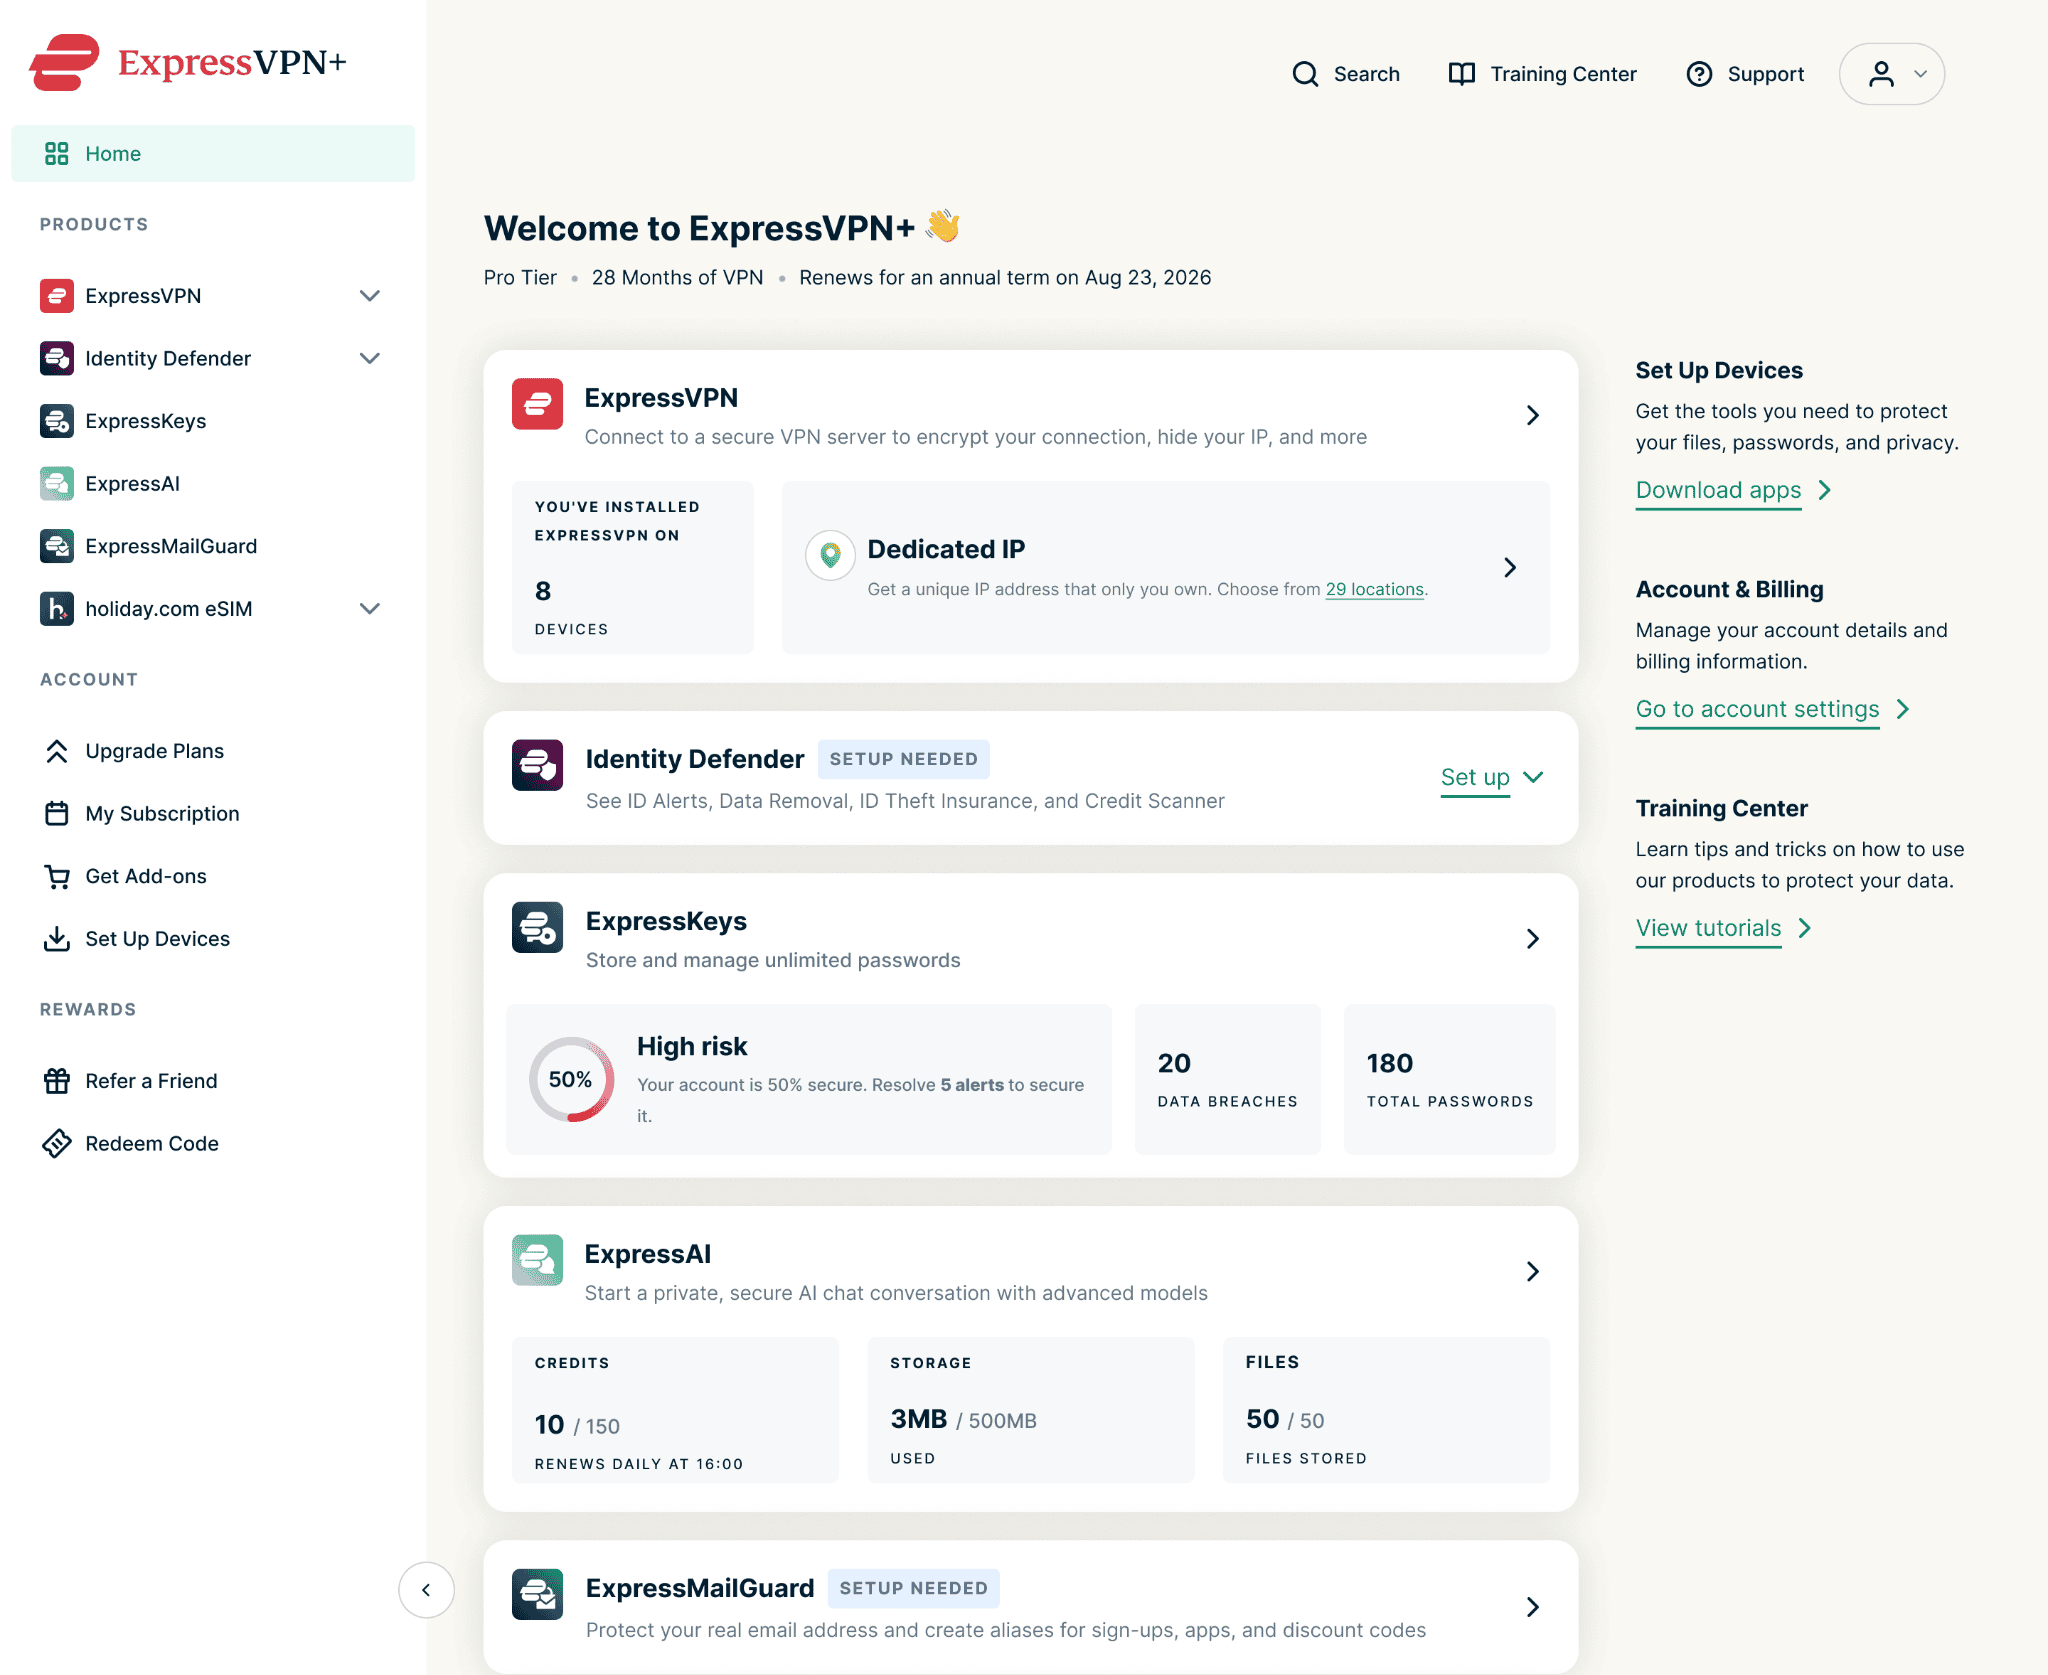Click the Dedicated IP location pin icon
The width and height of the screenshot is (2048, 1675).
click(x=830, y=555)
